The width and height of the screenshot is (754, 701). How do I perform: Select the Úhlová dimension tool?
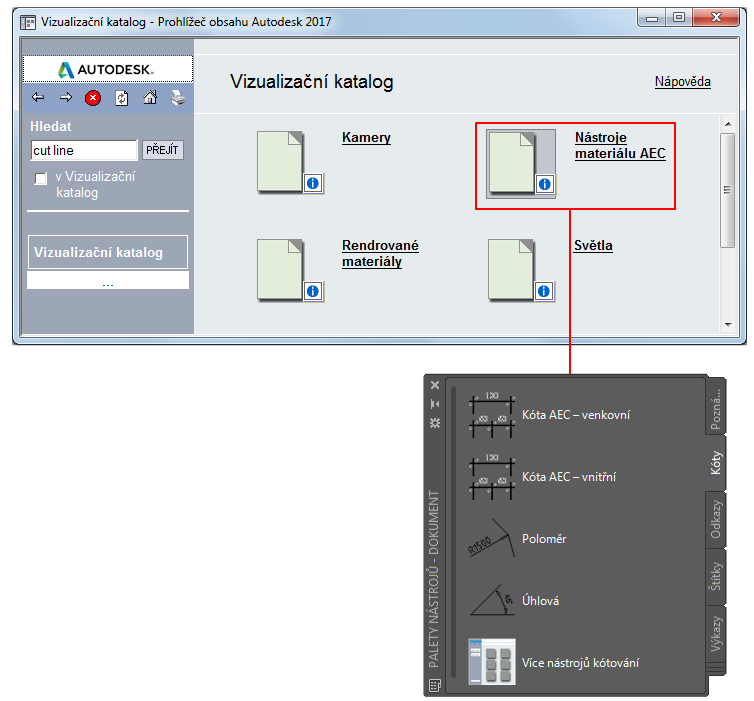click(x=514, y=601)
